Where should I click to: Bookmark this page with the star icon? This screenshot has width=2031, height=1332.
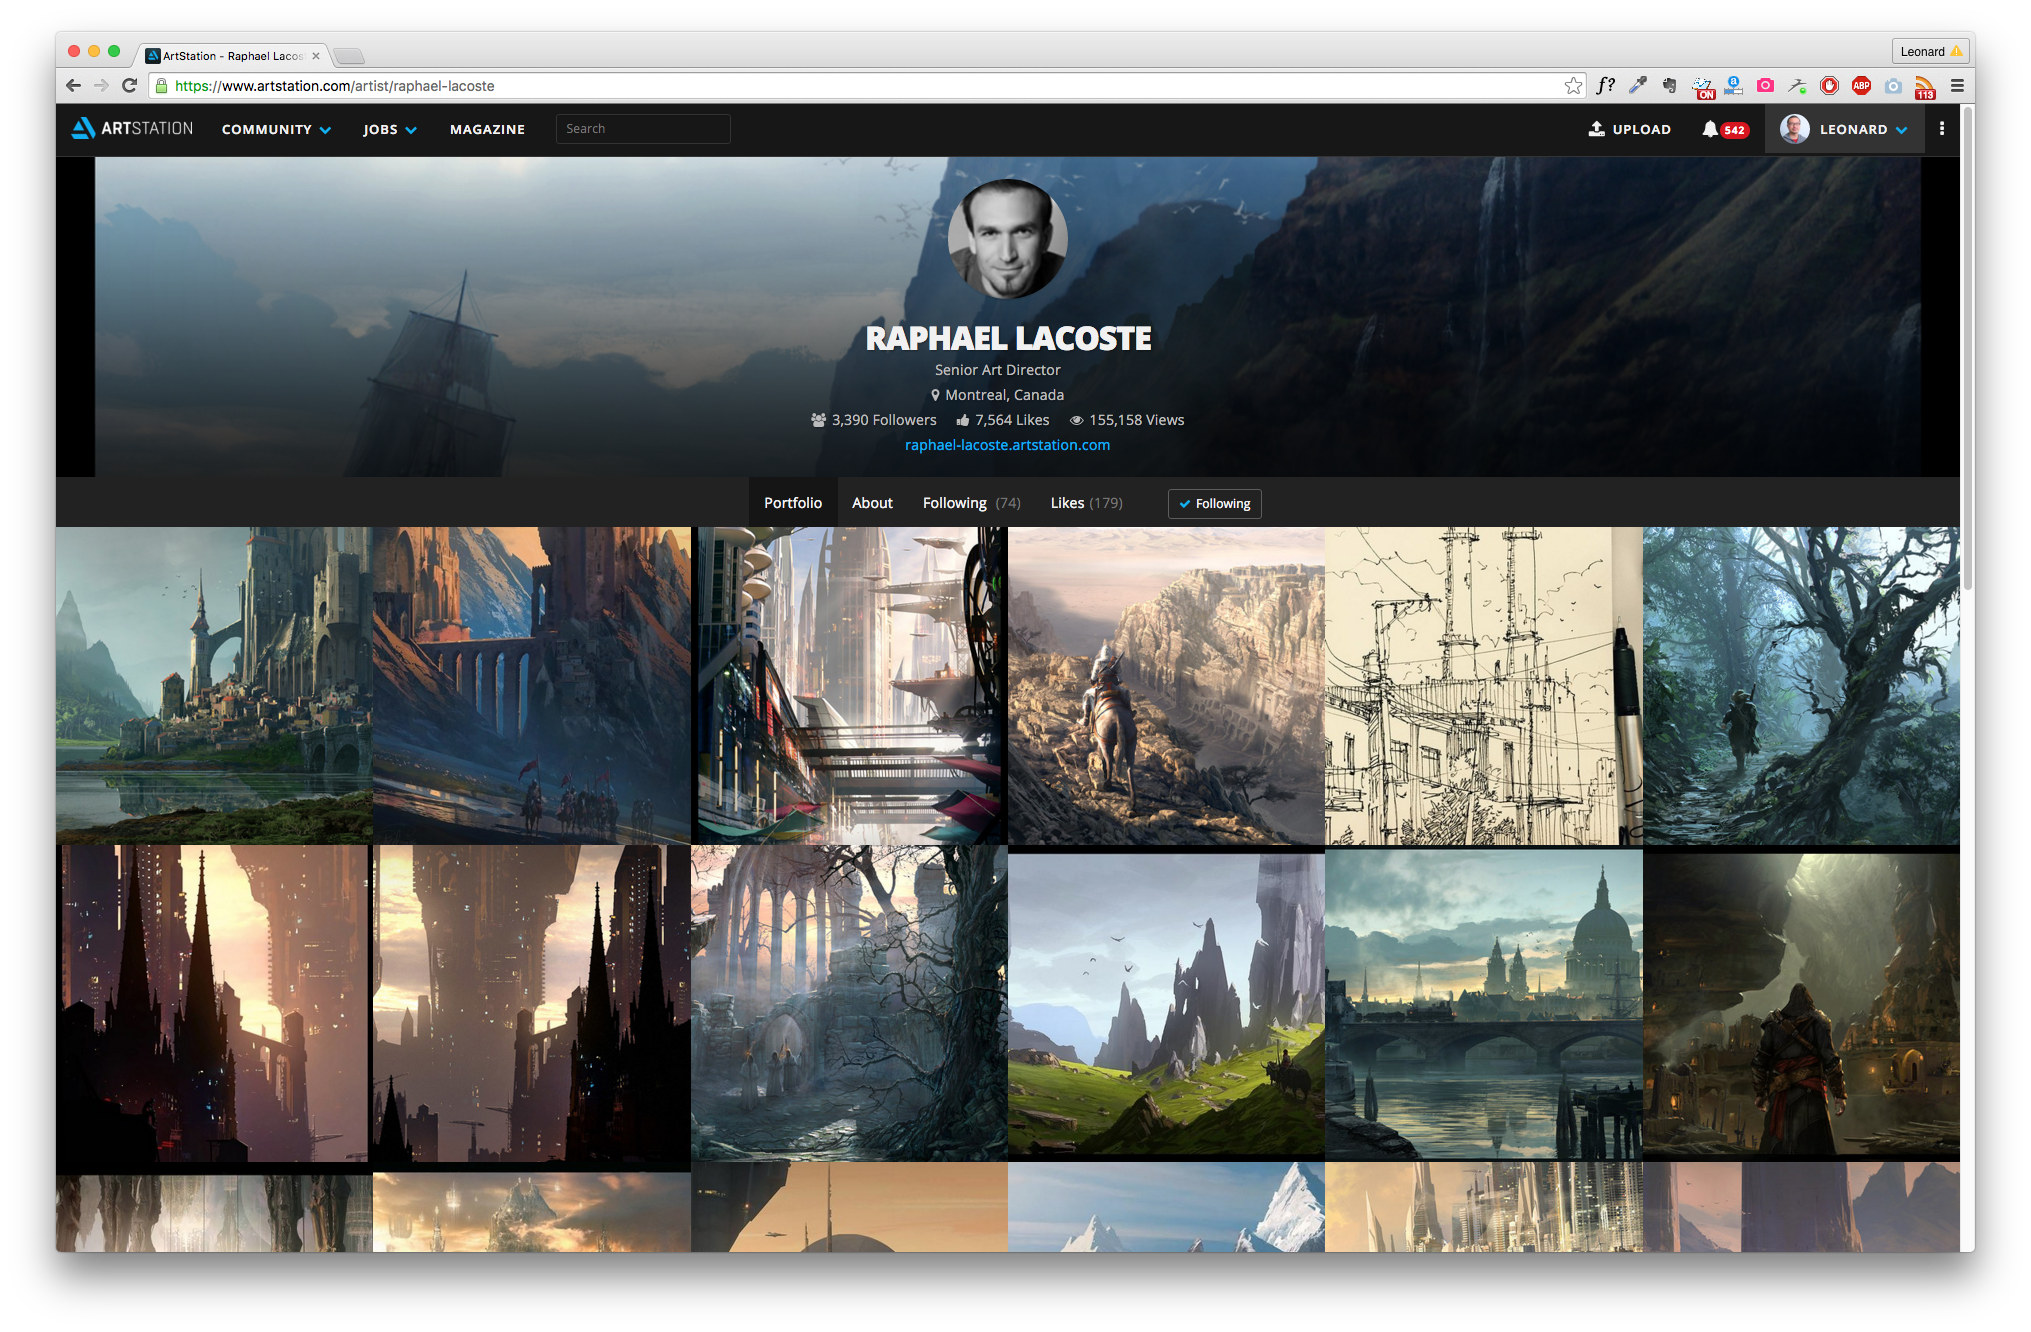1573,86
